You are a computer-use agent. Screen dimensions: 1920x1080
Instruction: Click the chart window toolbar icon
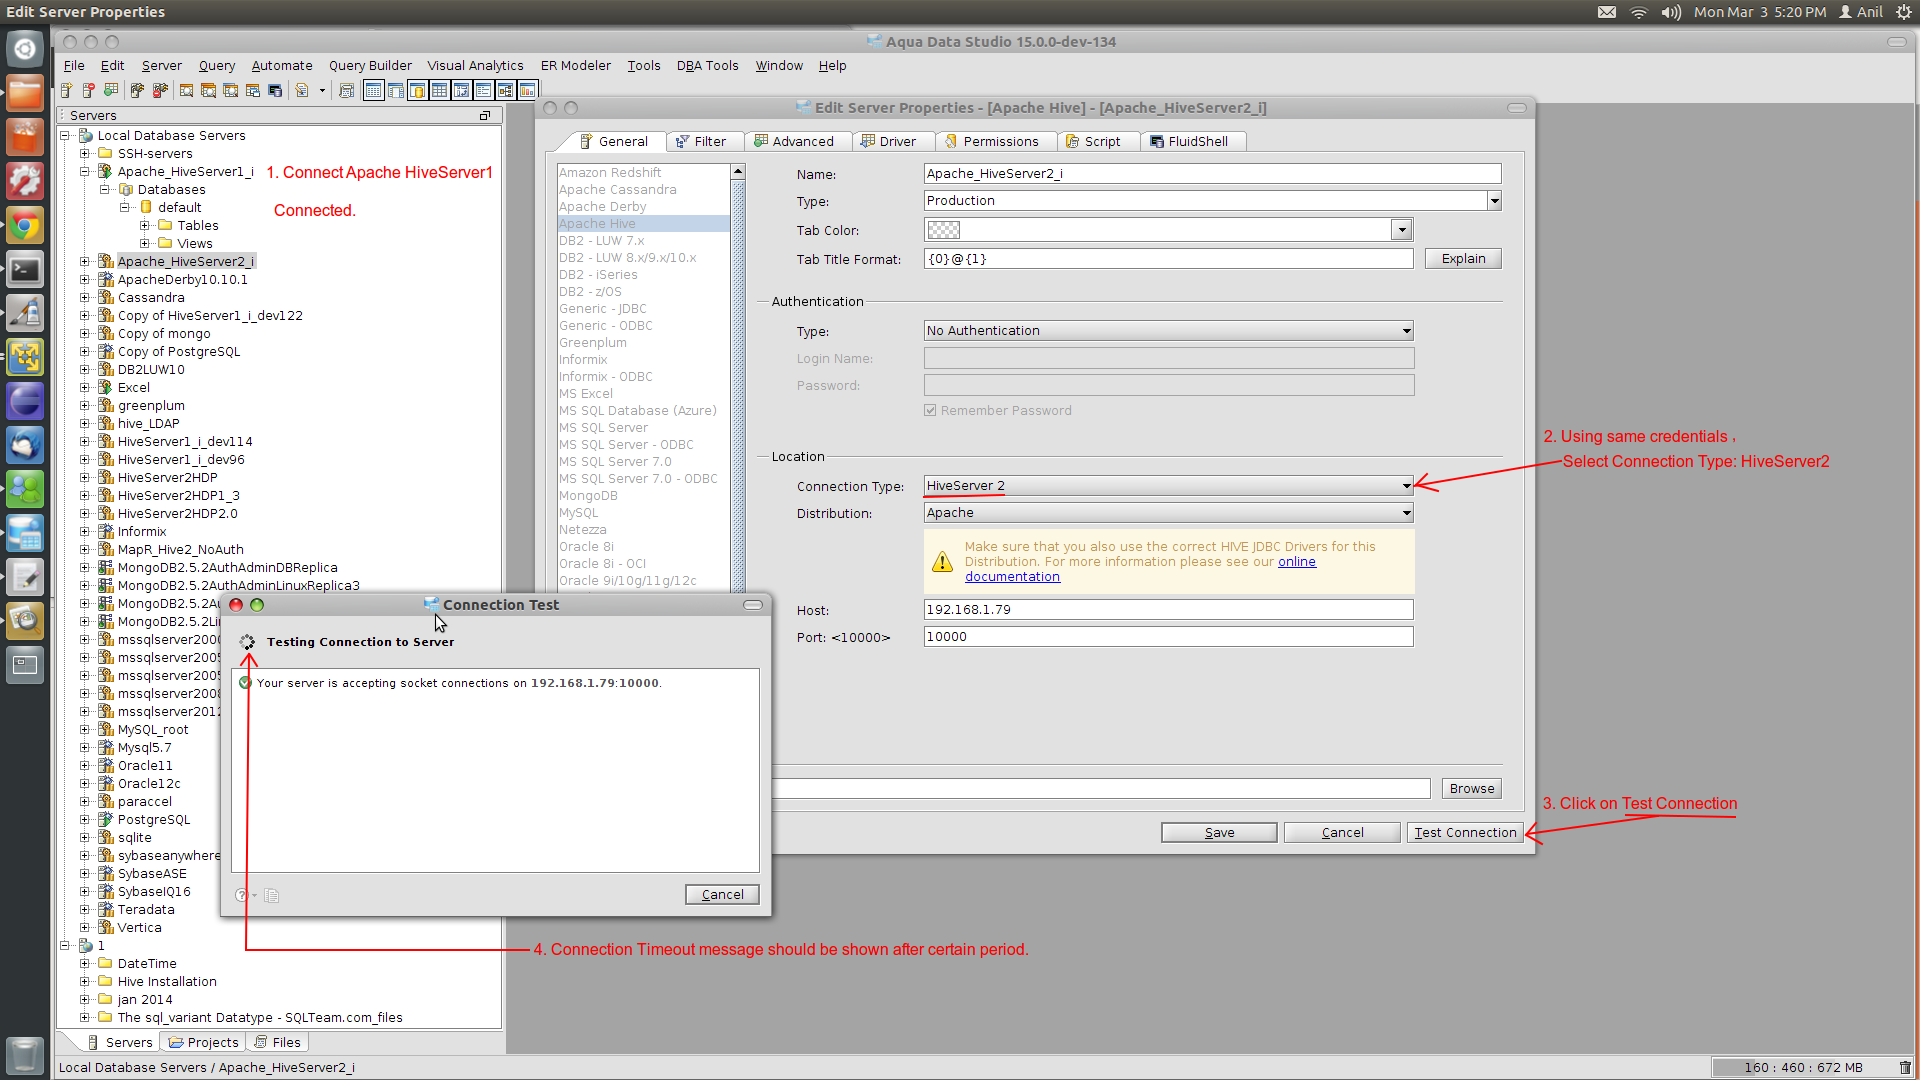pos(527,90)
